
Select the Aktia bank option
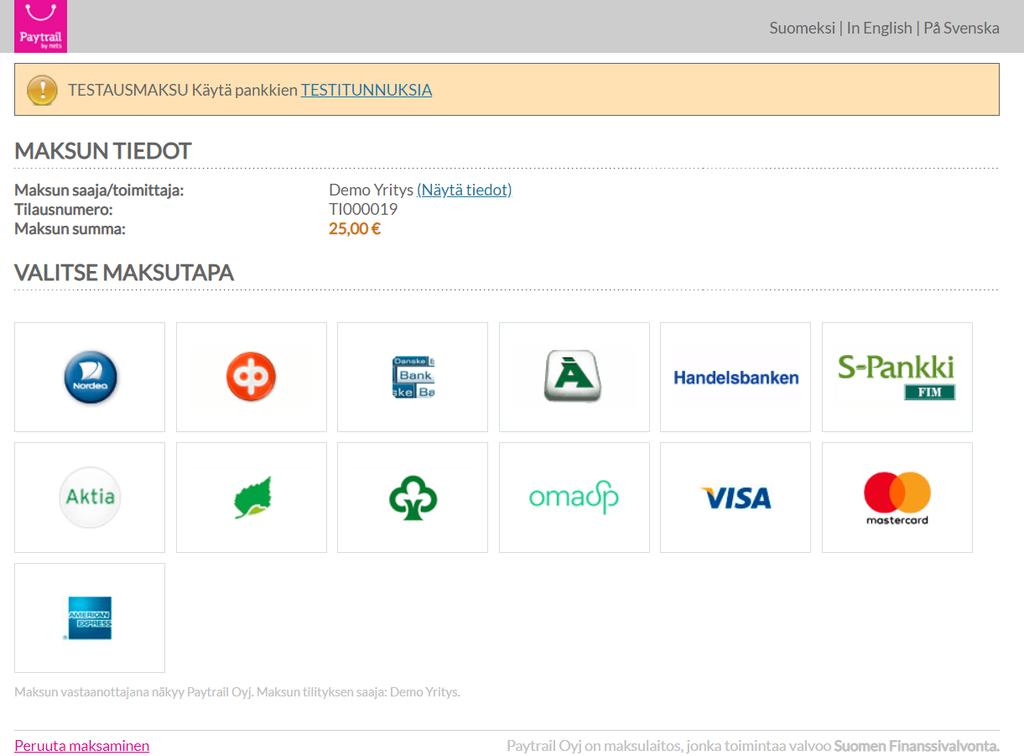pyautogui.click(x=89, y=497)
